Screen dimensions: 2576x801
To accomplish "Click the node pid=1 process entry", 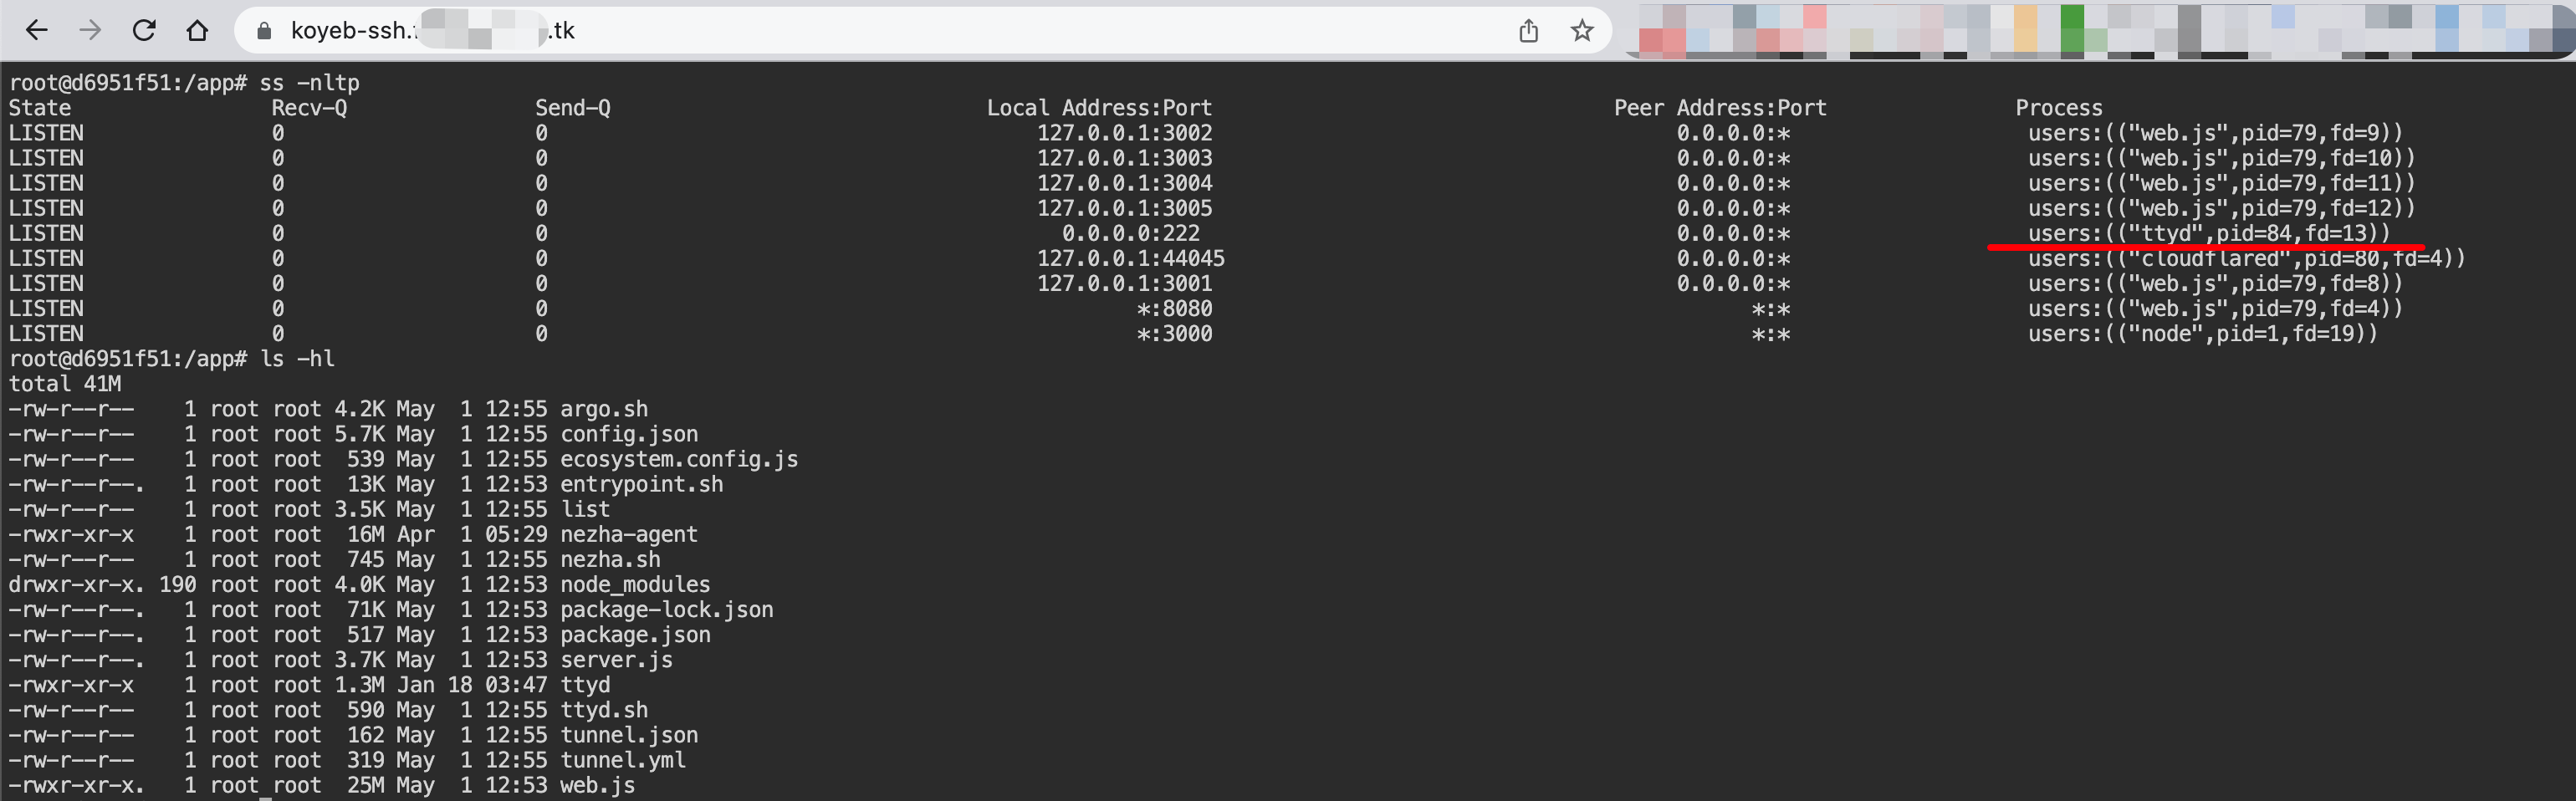I will point(2202,333).
